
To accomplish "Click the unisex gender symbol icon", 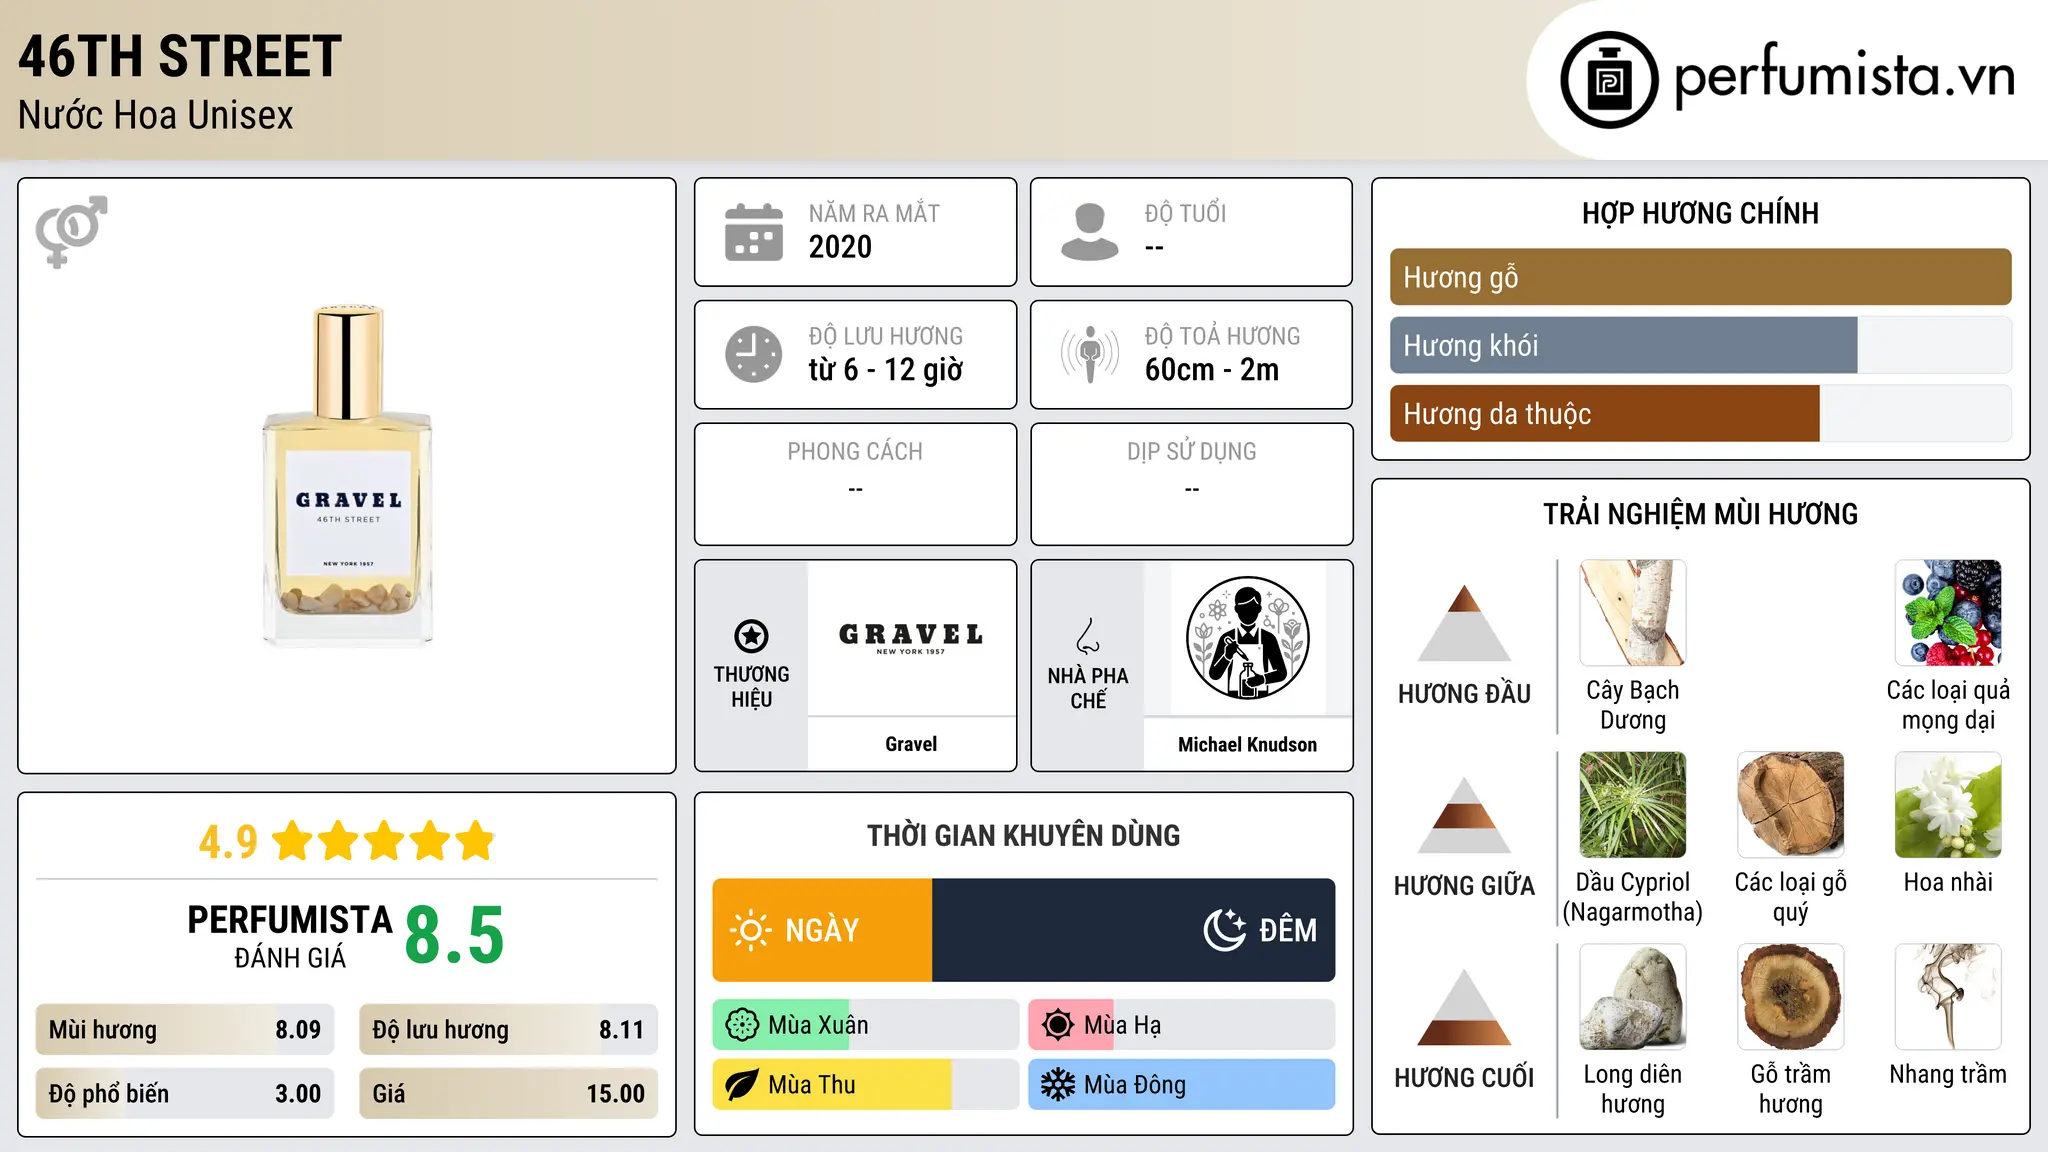I will pos(71,231).
